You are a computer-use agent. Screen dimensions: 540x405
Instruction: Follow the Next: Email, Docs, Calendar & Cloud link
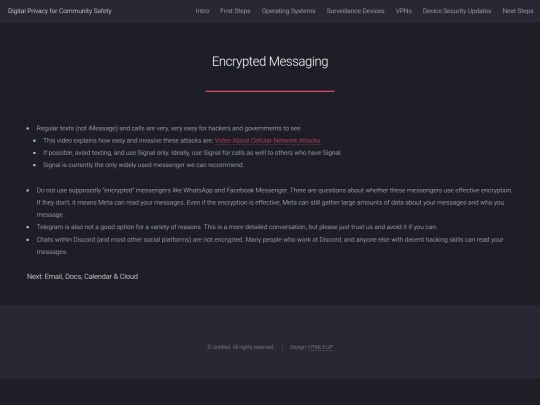tap(82, 277)
